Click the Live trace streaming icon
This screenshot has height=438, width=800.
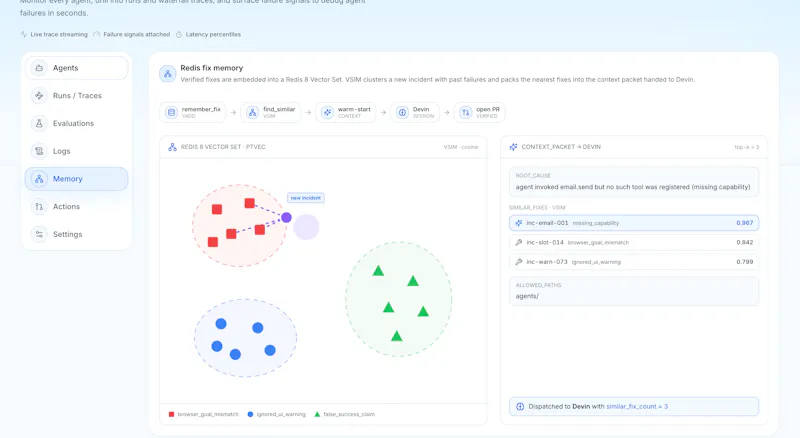23,35
